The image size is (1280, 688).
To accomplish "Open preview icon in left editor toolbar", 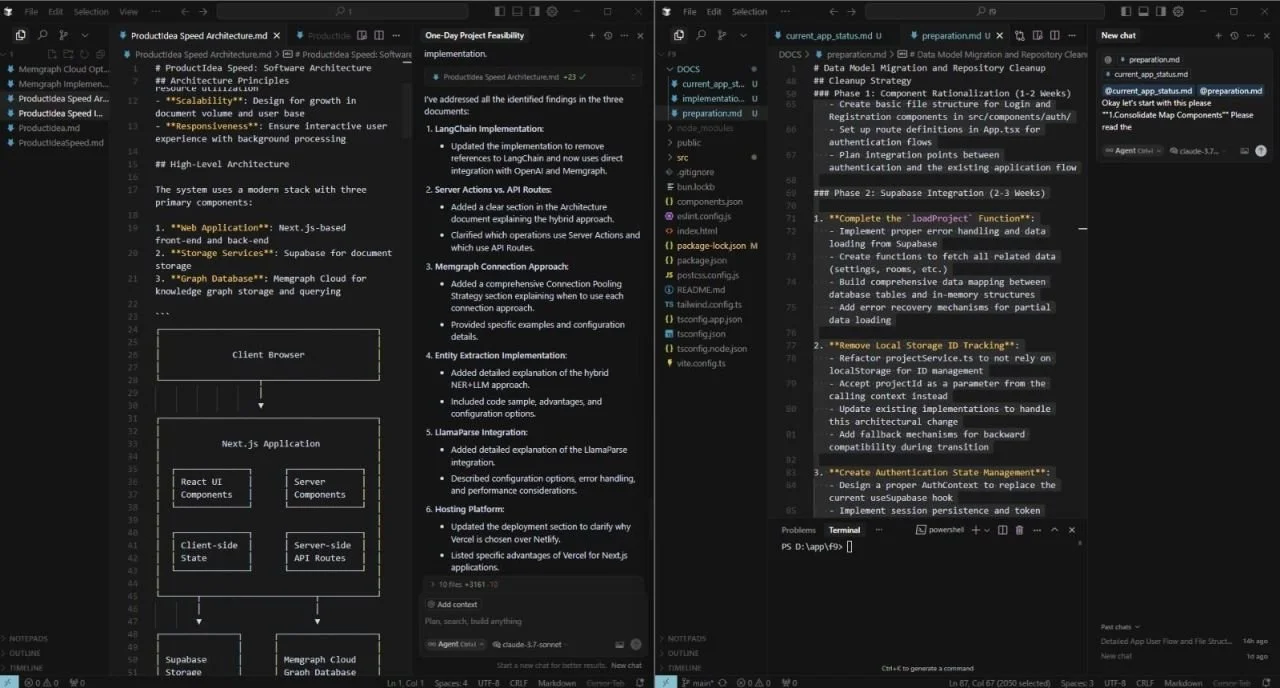I will (x=362, y=35).
